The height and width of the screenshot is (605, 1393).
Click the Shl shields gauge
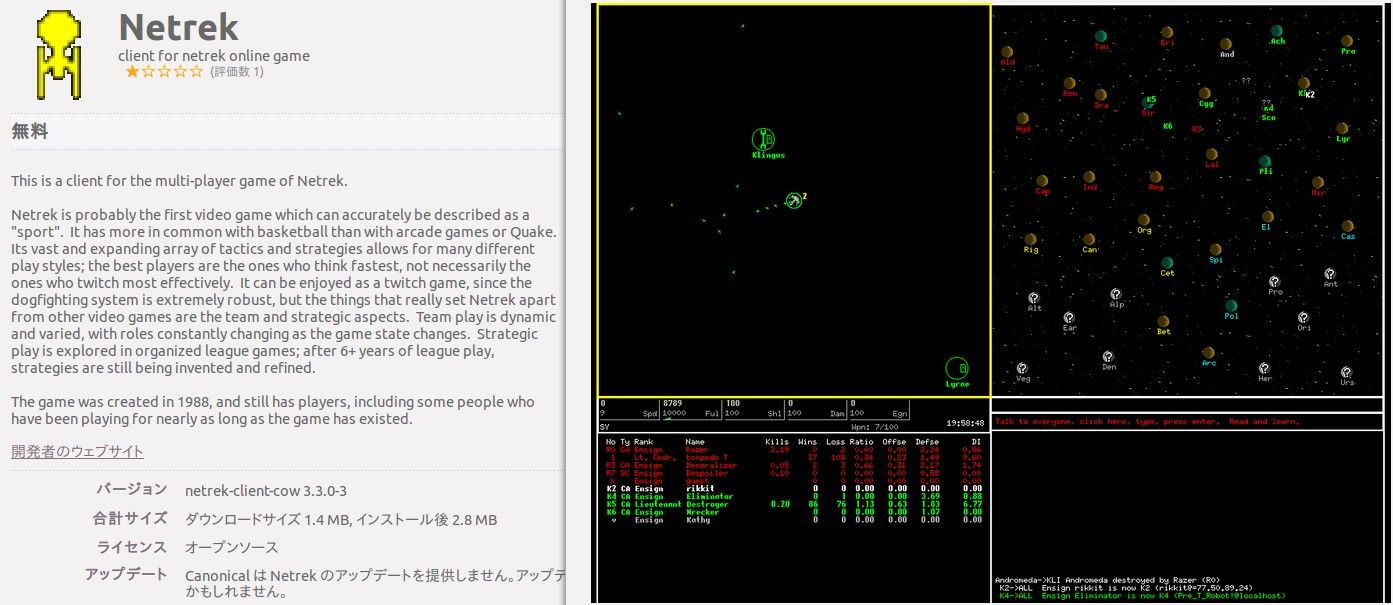[754, 408]
